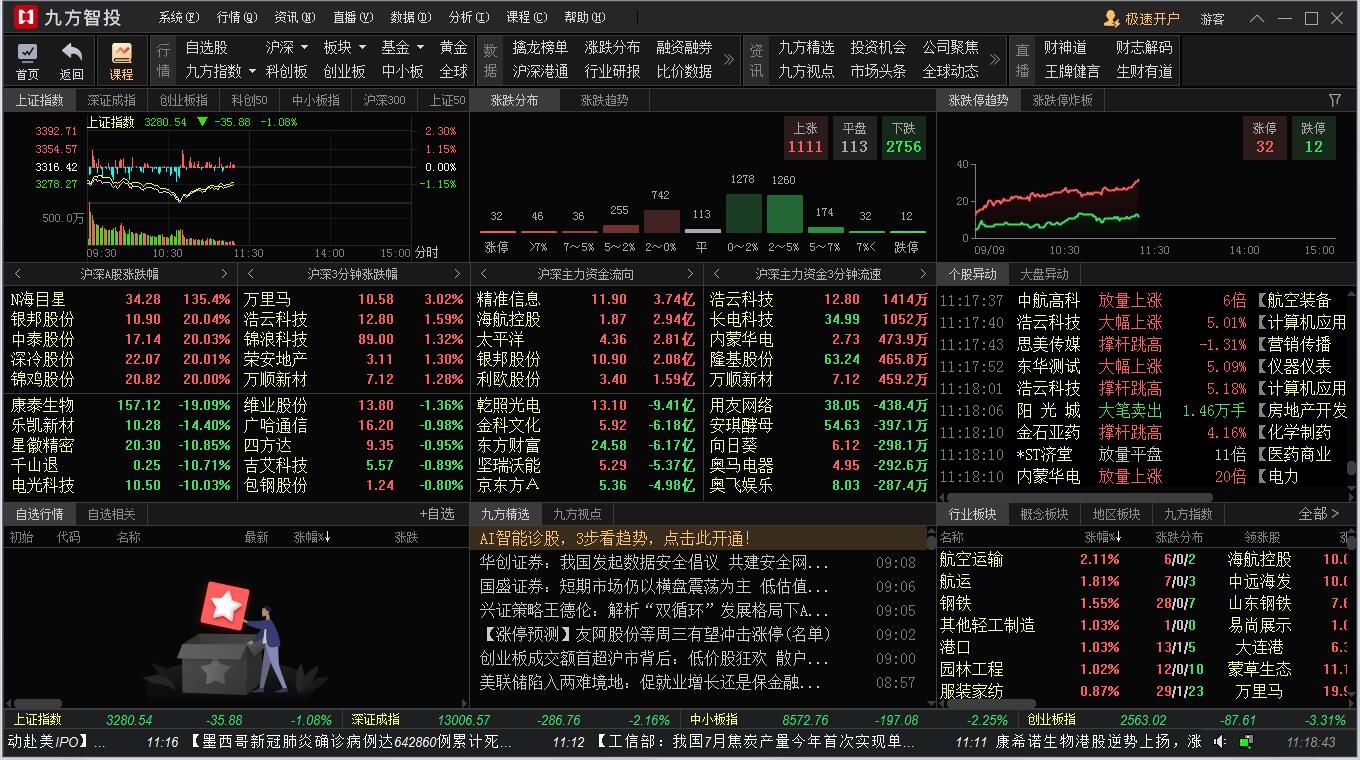Select 康泰生物 in the losers list

120,405
